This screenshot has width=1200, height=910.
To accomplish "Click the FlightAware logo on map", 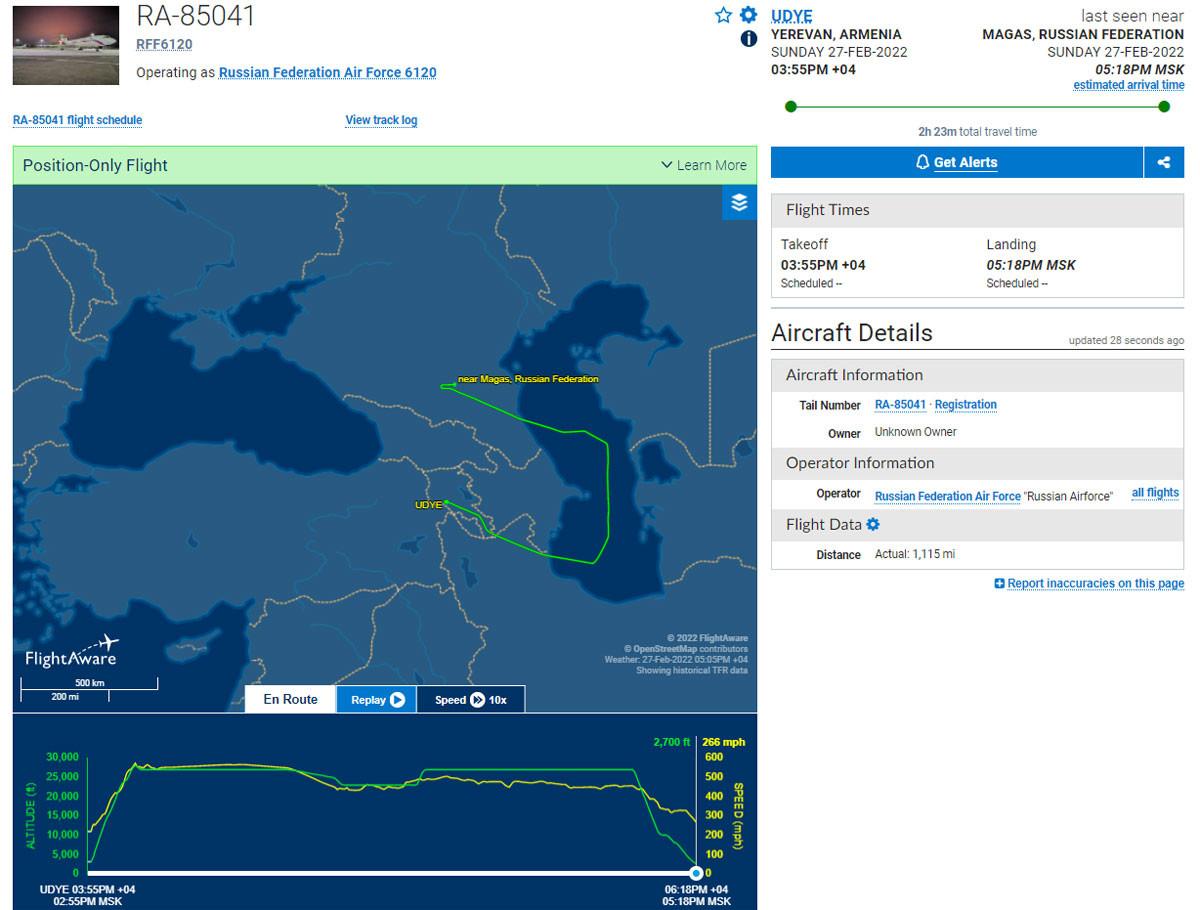I will pos(71,651).
